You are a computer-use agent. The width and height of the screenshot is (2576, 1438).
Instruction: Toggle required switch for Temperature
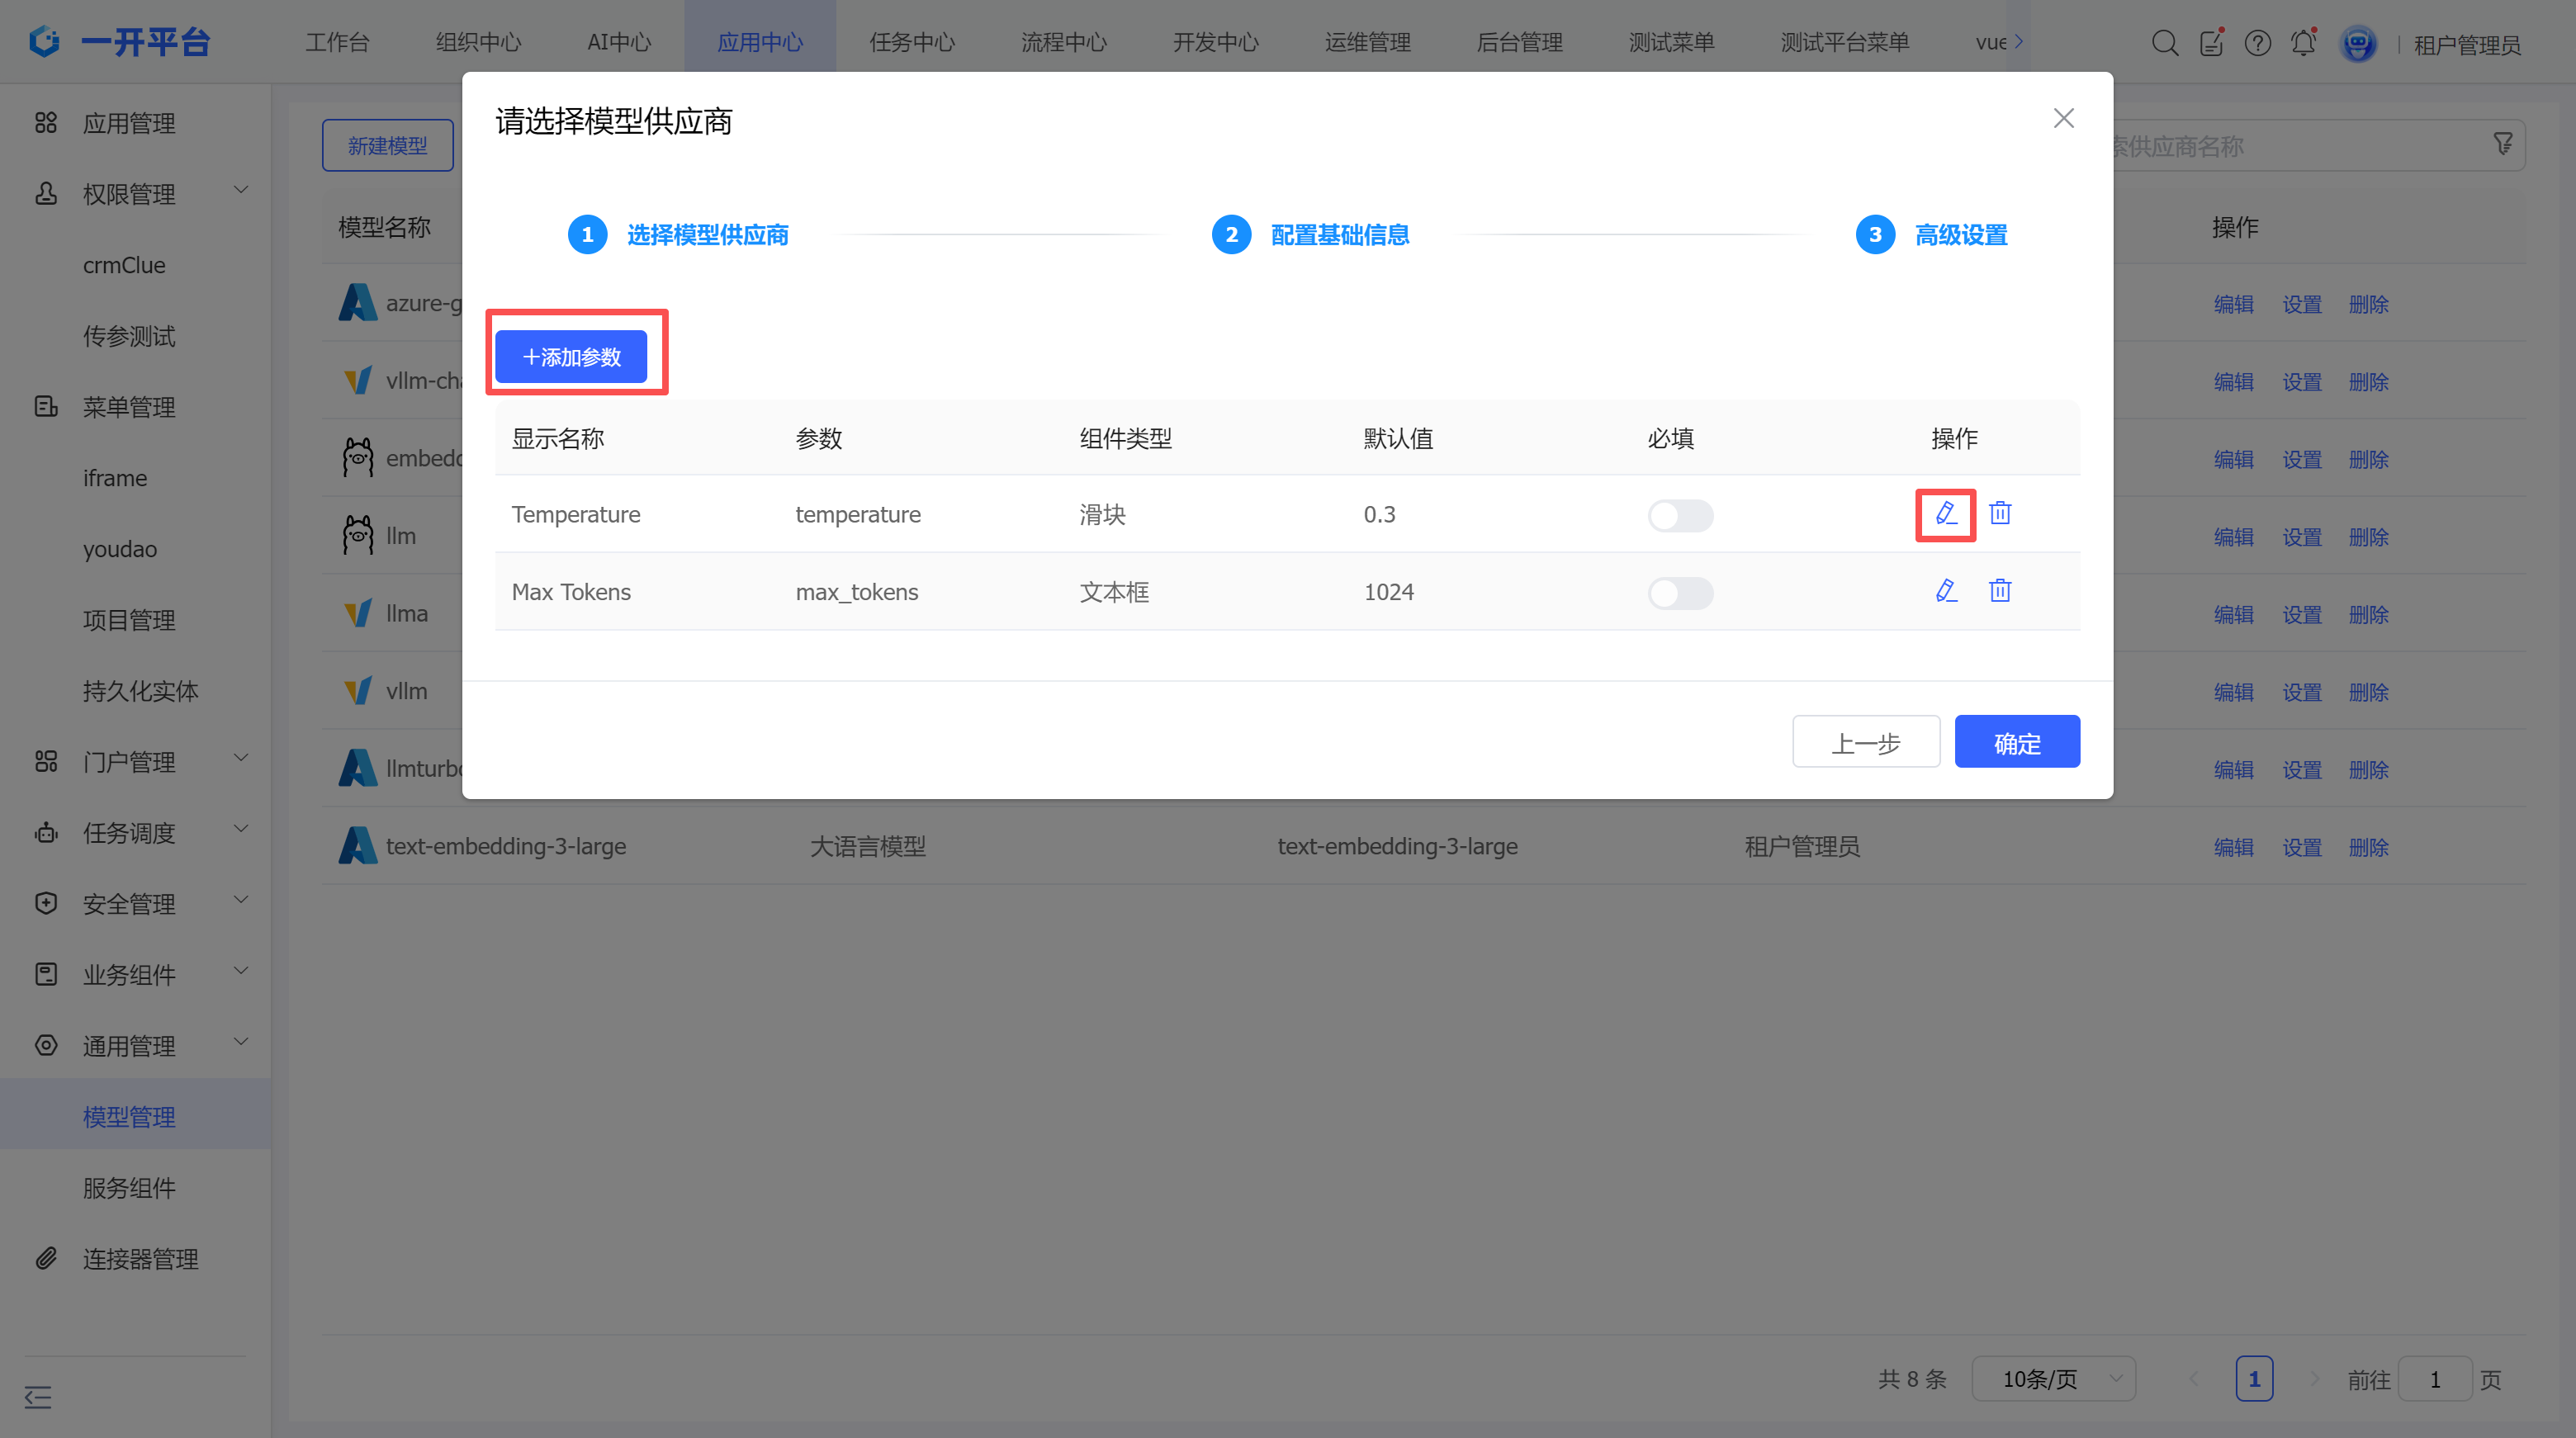click(x=1680, y=516)
